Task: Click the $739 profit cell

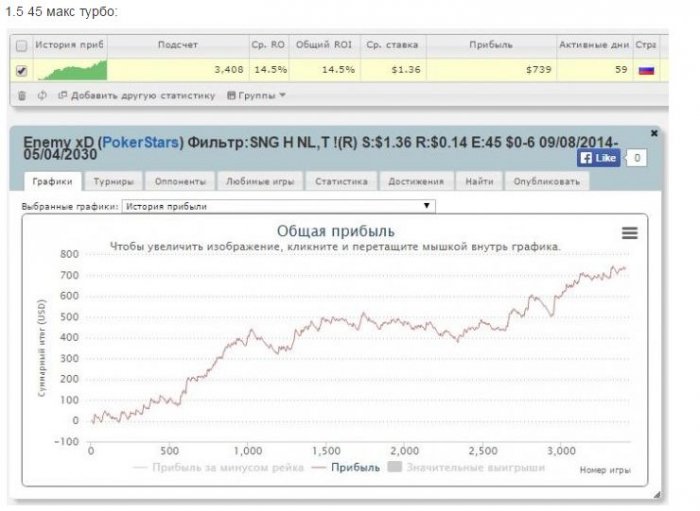Action: (491, 70)
